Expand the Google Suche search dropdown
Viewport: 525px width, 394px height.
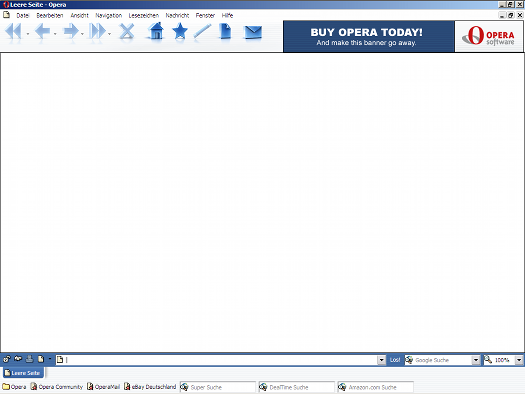click(476, 360)
